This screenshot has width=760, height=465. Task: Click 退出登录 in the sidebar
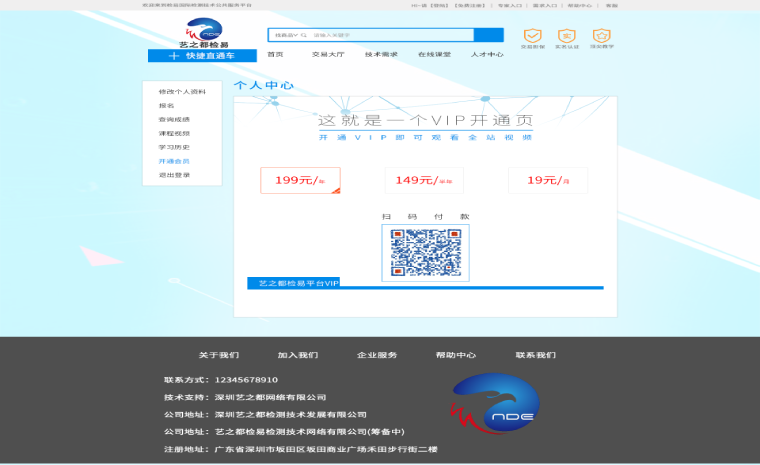(174, 175)
